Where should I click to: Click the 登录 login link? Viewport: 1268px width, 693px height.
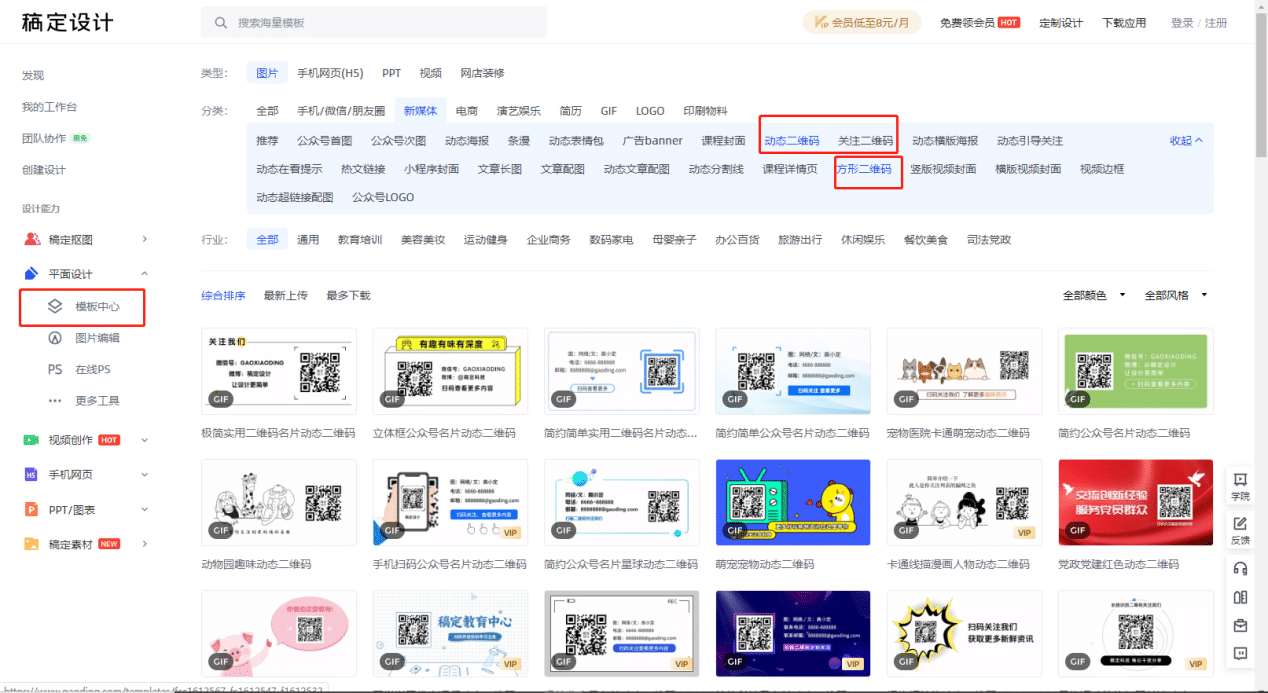[x=1182, y=22]
